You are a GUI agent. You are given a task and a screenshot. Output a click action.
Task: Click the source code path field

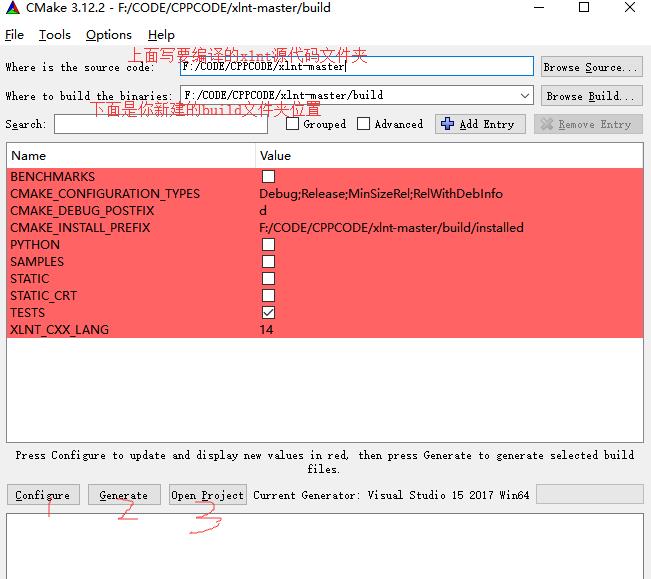point(357,66)
